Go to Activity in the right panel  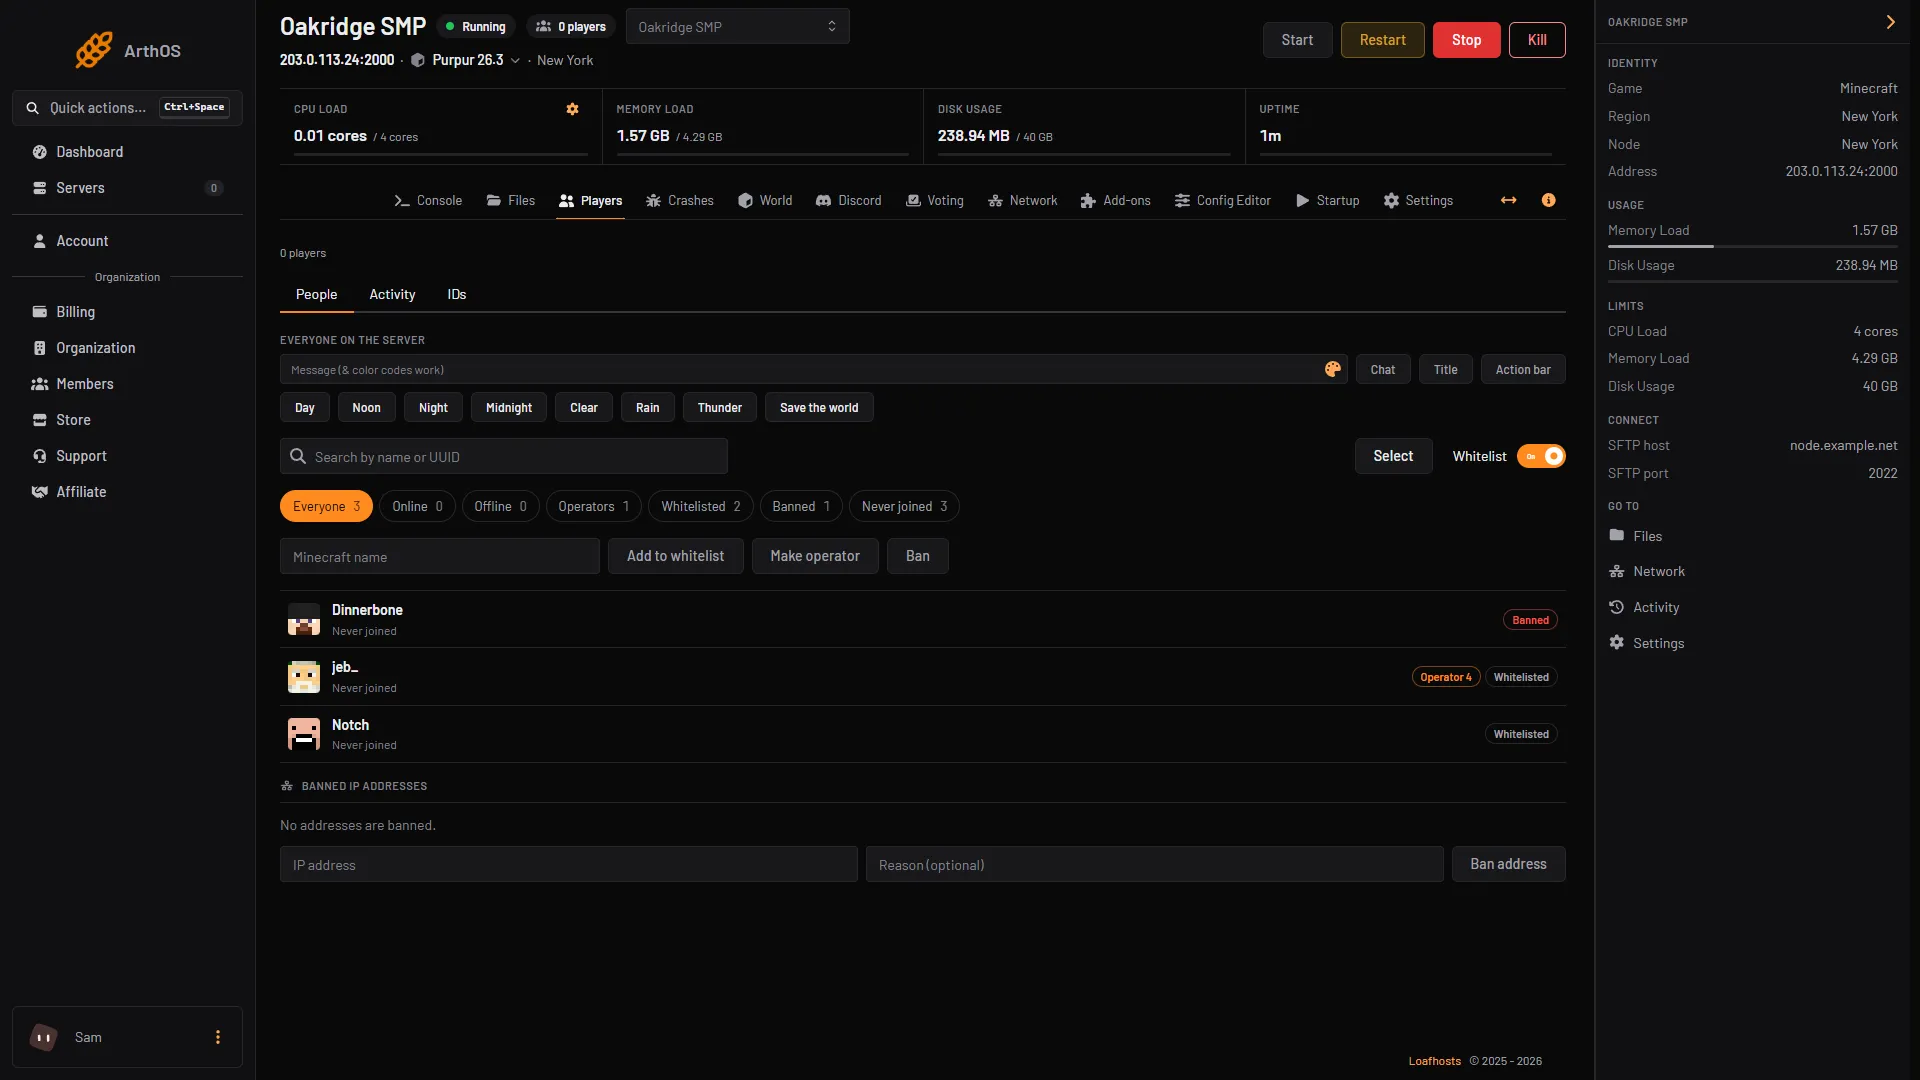[1643, 607]
